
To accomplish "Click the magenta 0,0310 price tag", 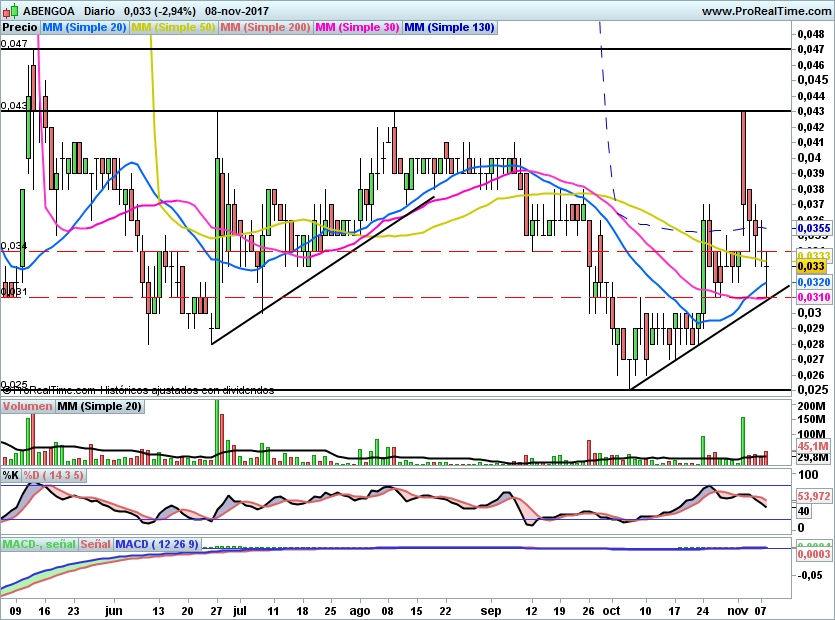I will (x=813, y=298).
